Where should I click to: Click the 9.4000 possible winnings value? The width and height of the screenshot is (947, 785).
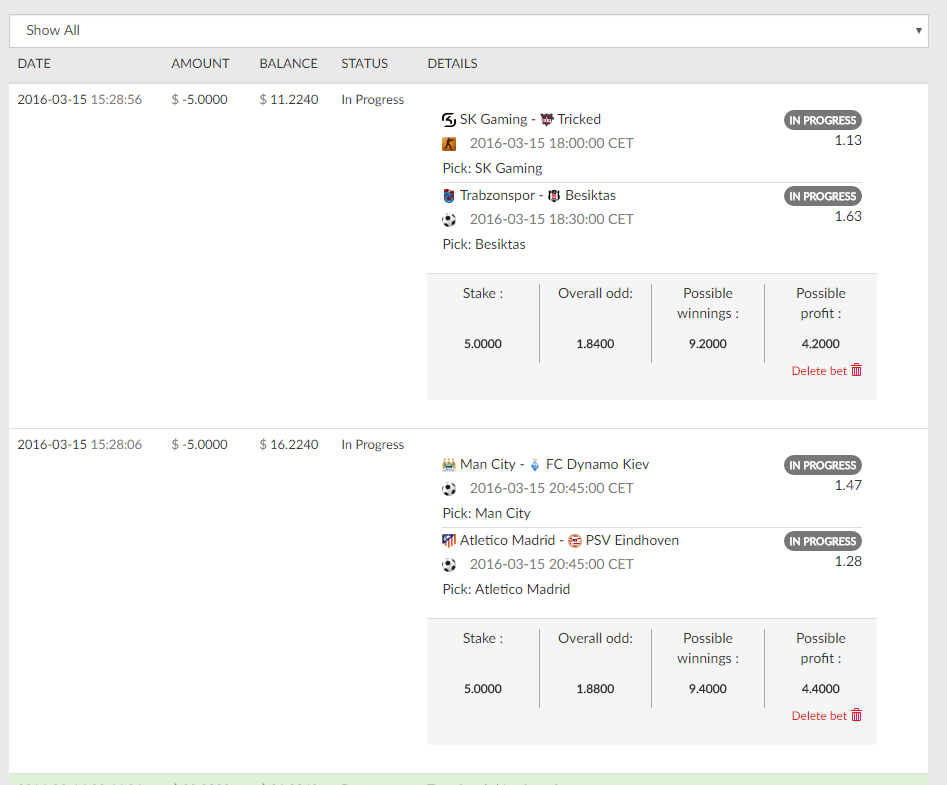click(708, 689)
